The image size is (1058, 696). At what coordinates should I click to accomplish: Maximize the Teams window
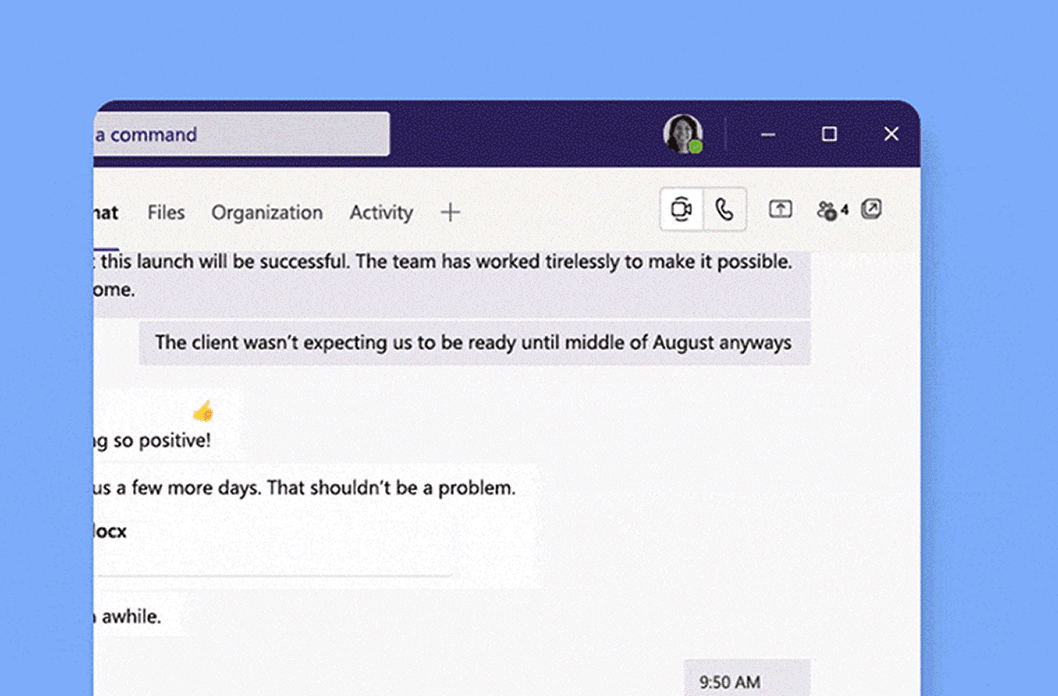point(829,134)
